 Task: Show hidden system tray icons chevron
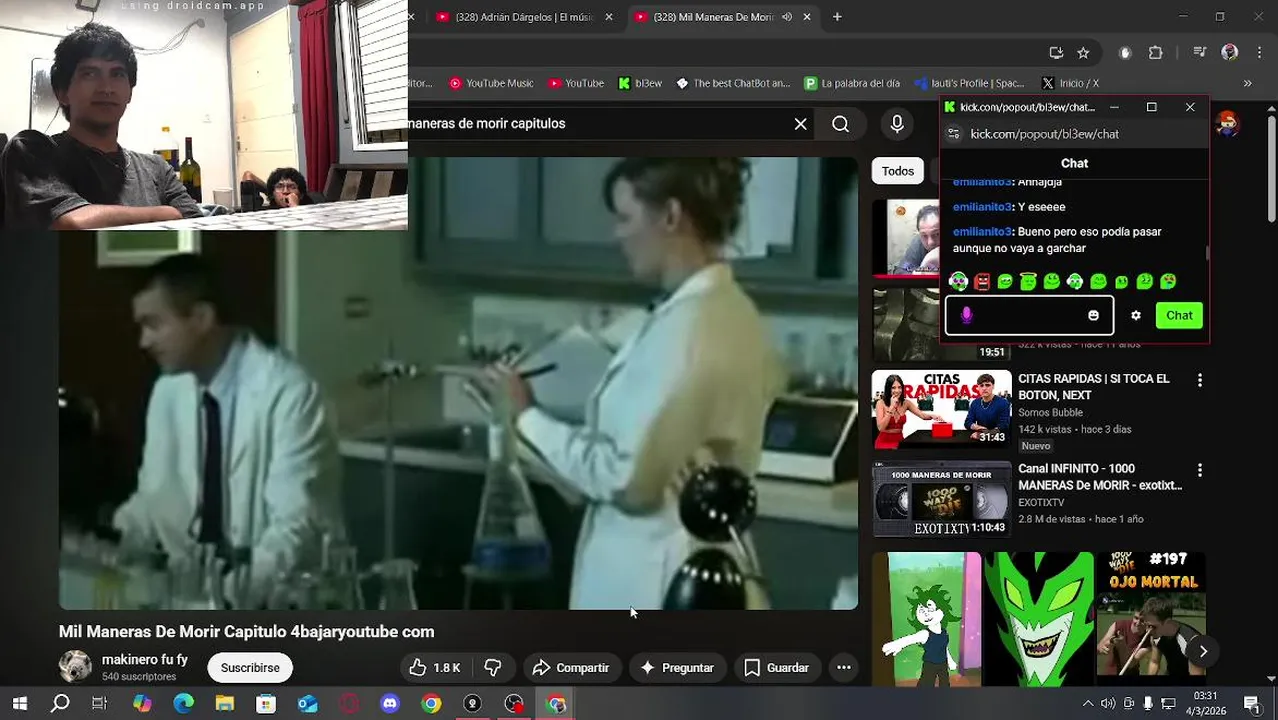tap(1088, 704)
